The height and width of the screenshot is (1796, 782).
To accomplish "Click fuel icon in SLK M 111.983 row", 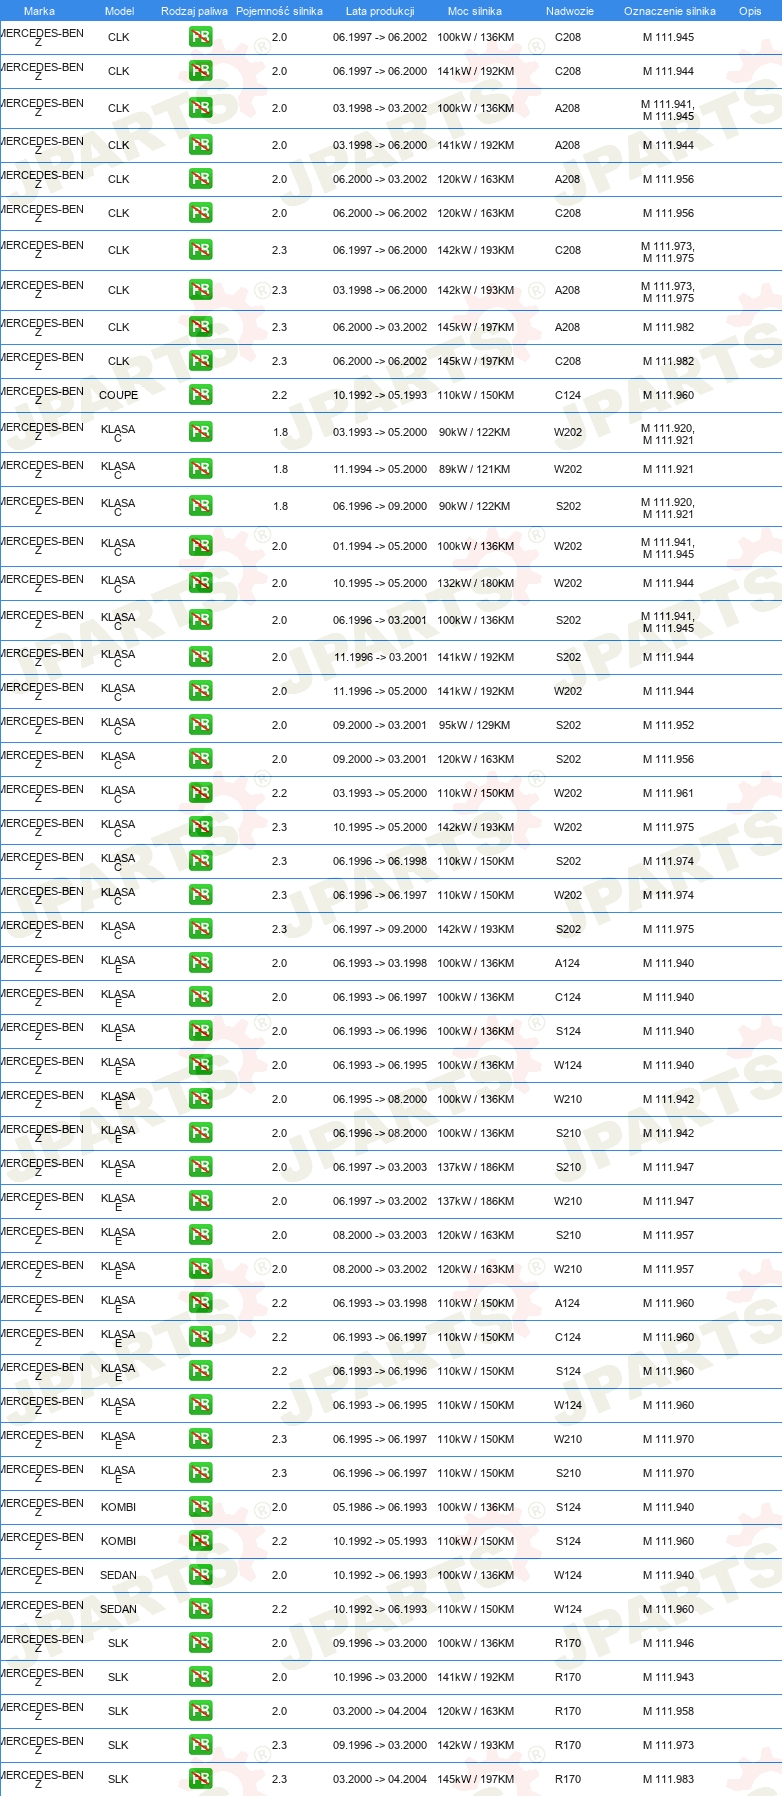I will tap(200, 1779).
